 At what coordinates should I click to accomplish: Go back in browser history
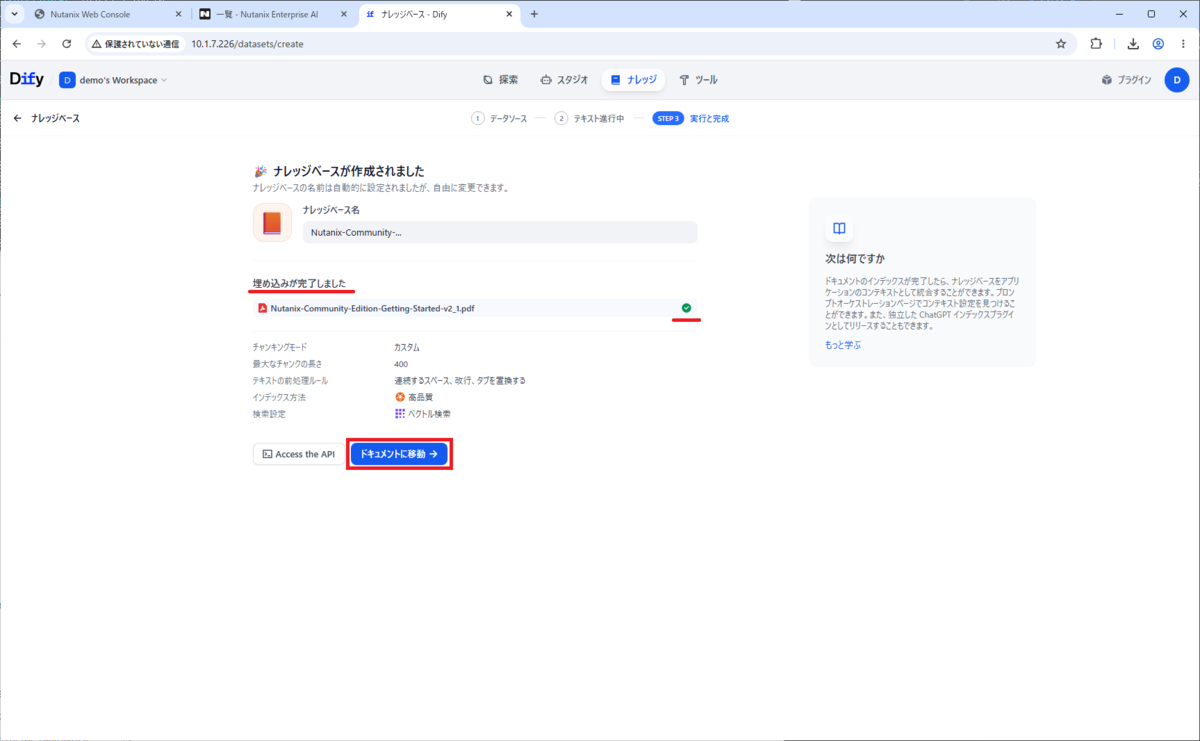coord(16,44)
